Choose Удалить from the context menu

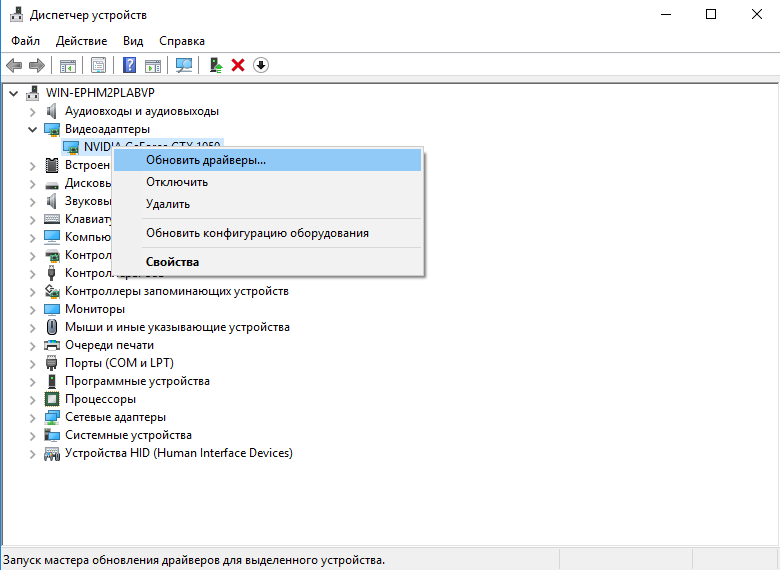pos(268,204)
